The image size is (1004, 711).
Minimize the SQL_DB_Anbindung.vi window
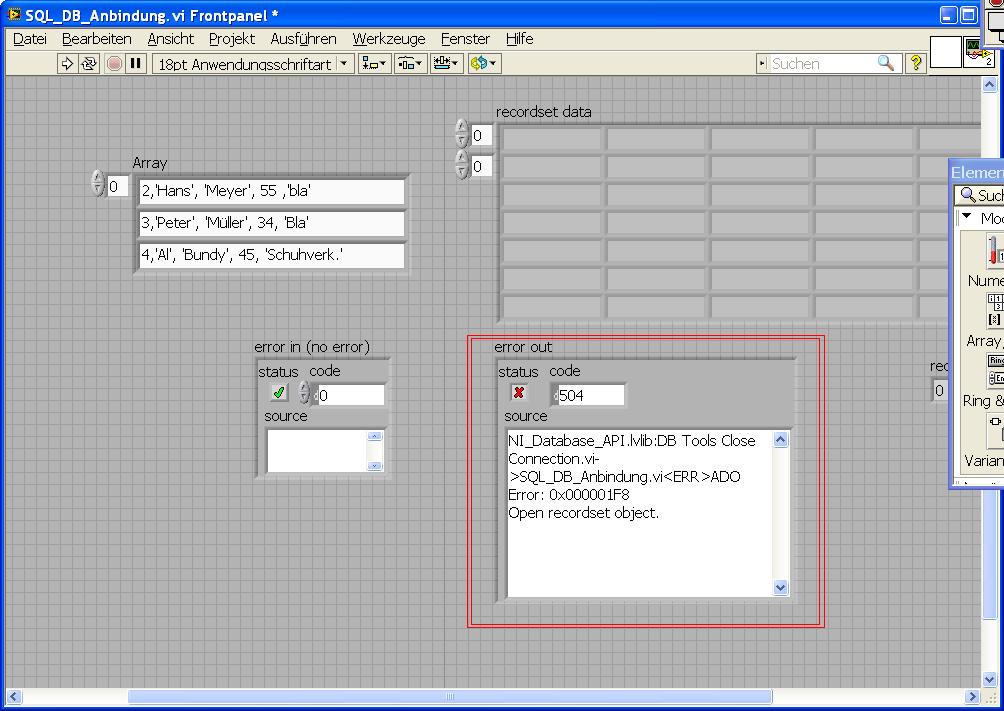coord(948,15)
